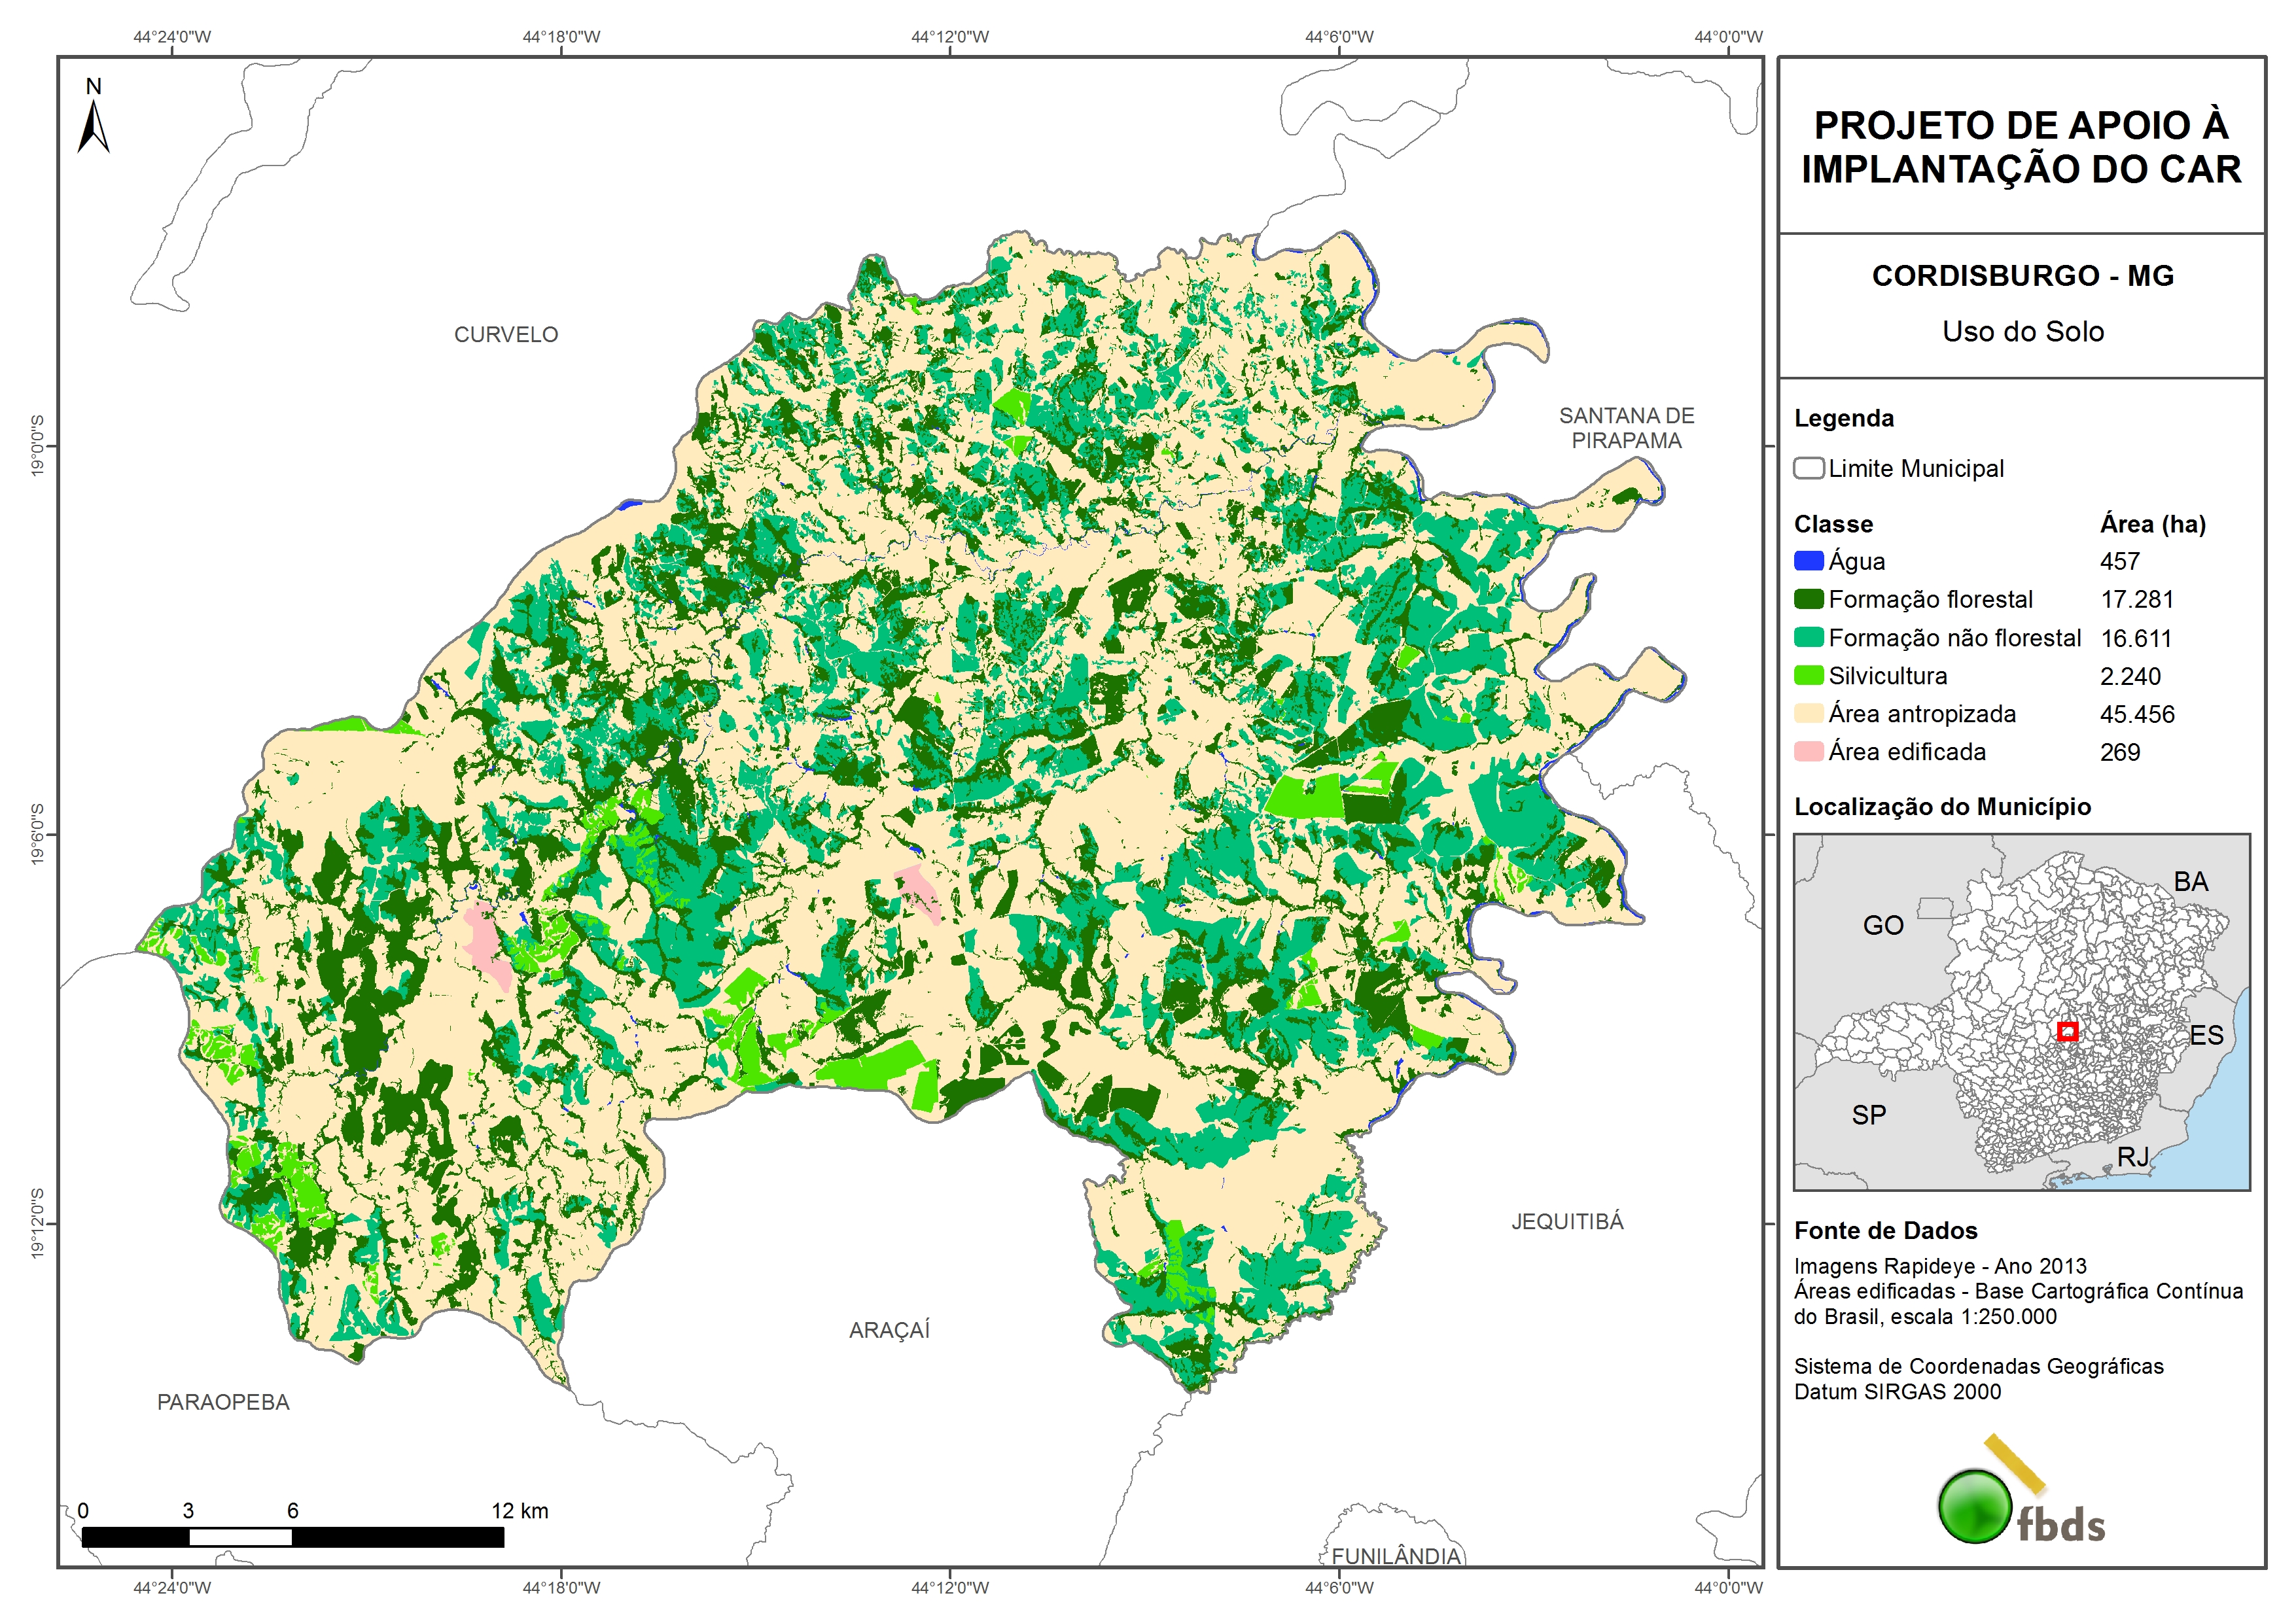The image size is (2296, 1623).
Task: Click the Limite Municipal legend symbol
Action: click(1808, 468)
